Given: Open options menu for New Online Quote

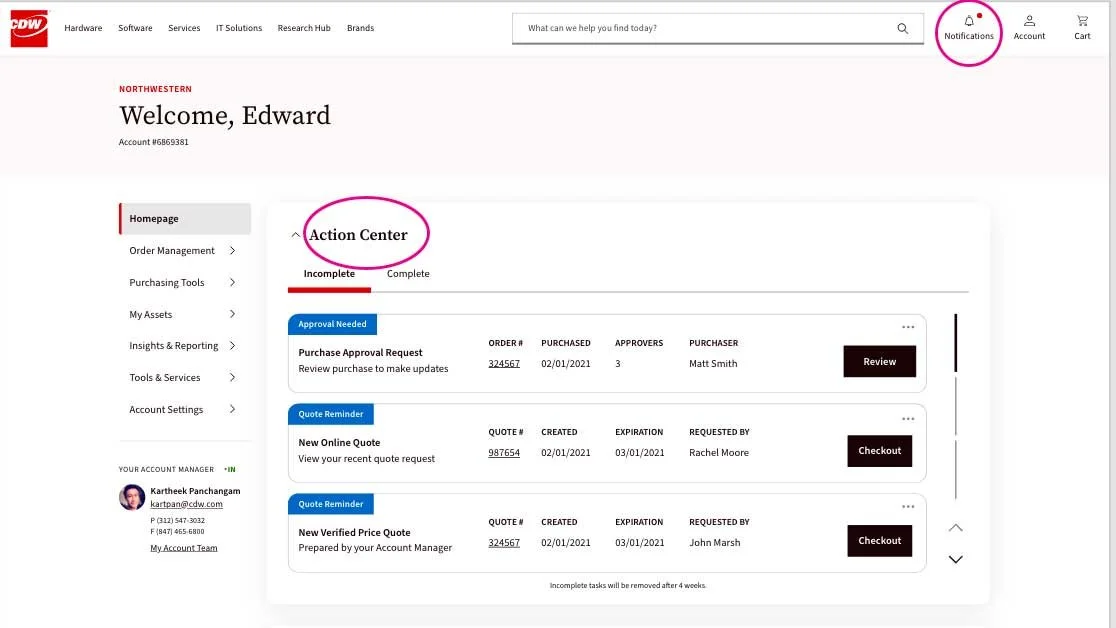Looking at the screenshot, I should 908,419.
